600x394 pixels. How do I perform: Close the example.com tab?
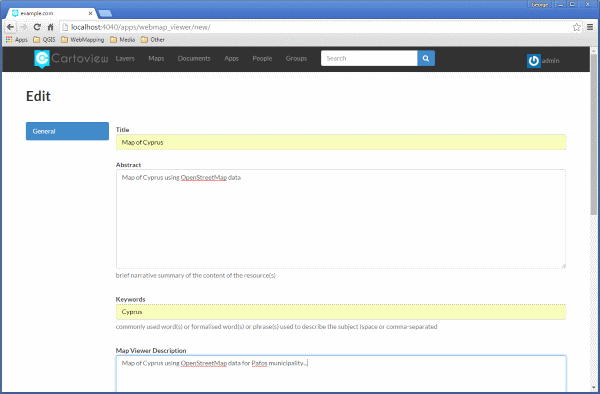(90, 13)
